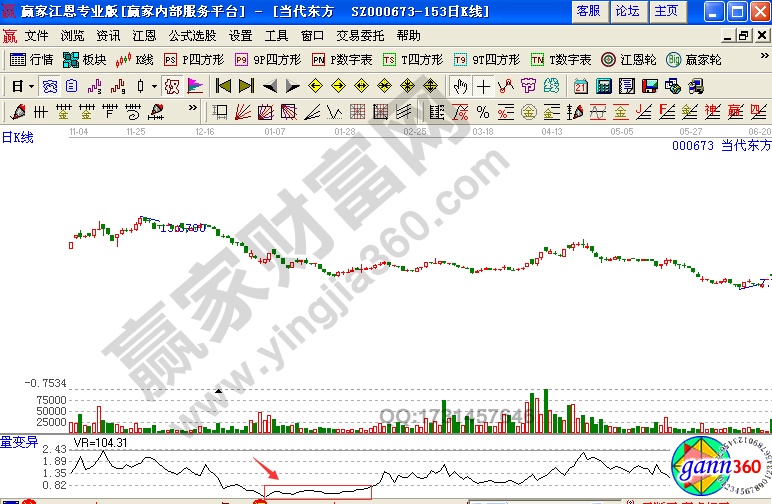Switch to the K线 candlestick chart

(135, 60)
